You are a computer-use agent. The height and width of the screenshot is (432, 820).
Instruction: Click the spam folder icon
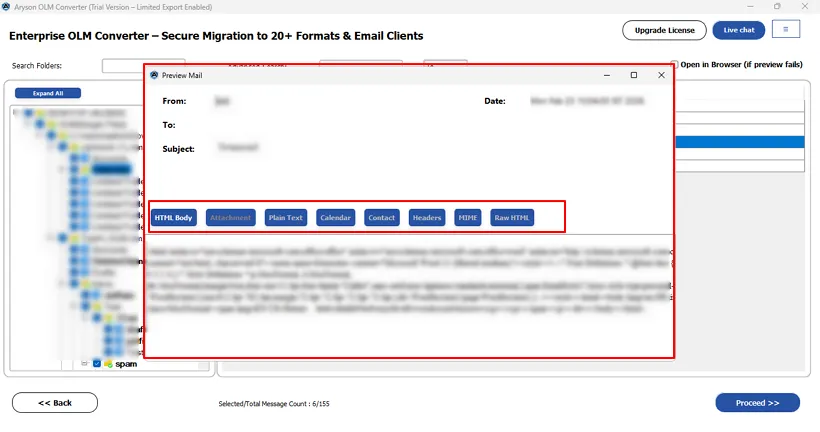pyautogui.click(x=108, y=364)
